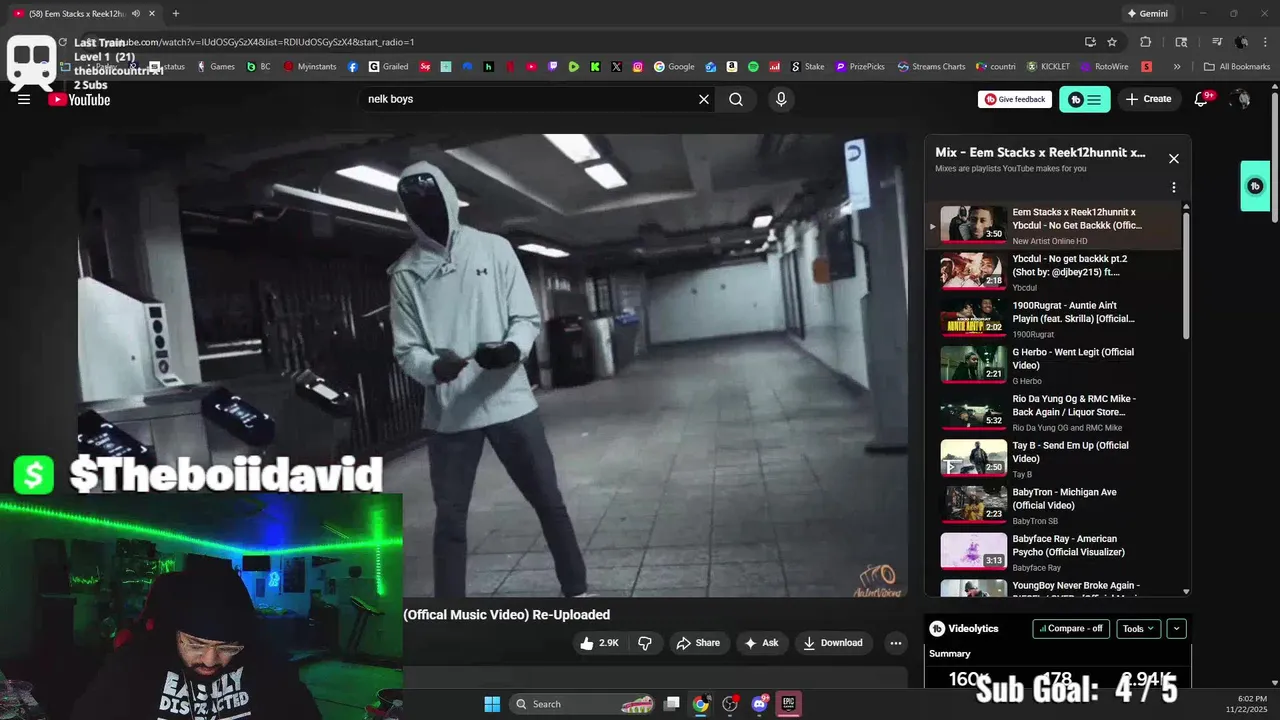Screen dimensions: 1280x720
Task: Click in the nelk boys search field
Action: click(x=528, y=99)
